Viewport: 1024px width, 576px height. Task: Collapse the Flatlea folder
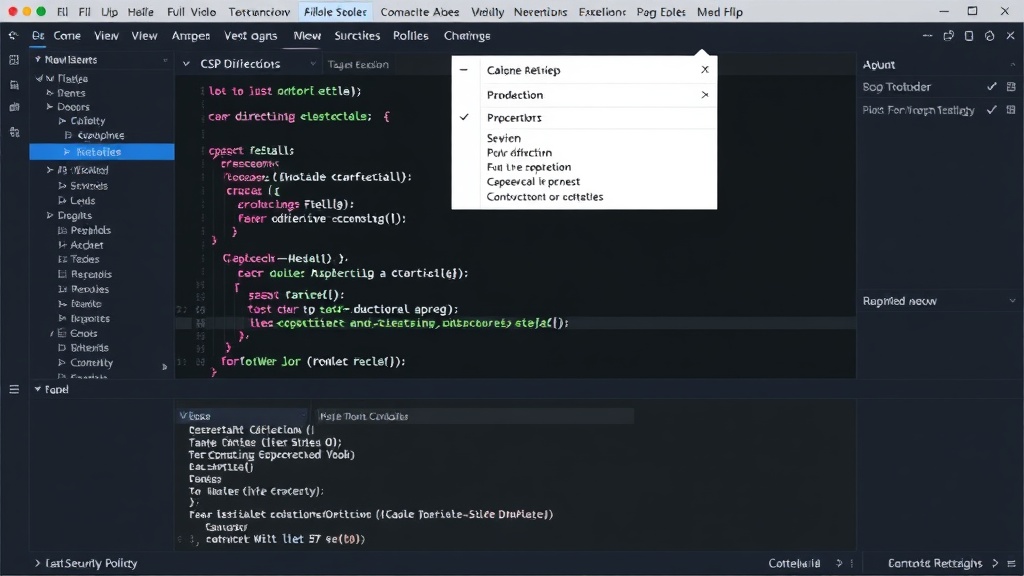point(40,78)
